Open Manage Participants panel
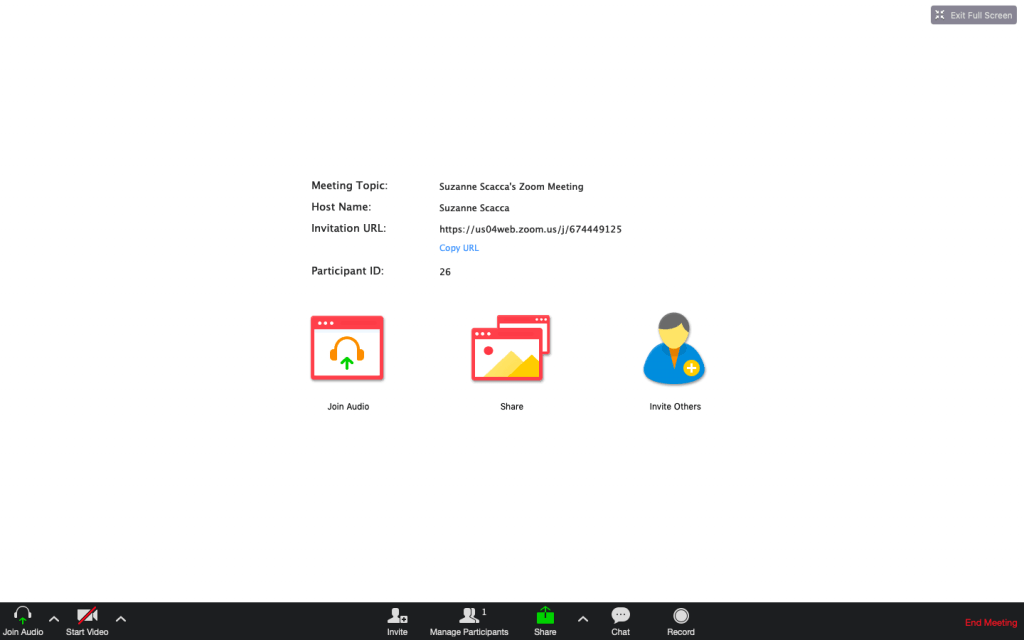The width and height of the screenshot is (1024, 640). tap(469, 617)
